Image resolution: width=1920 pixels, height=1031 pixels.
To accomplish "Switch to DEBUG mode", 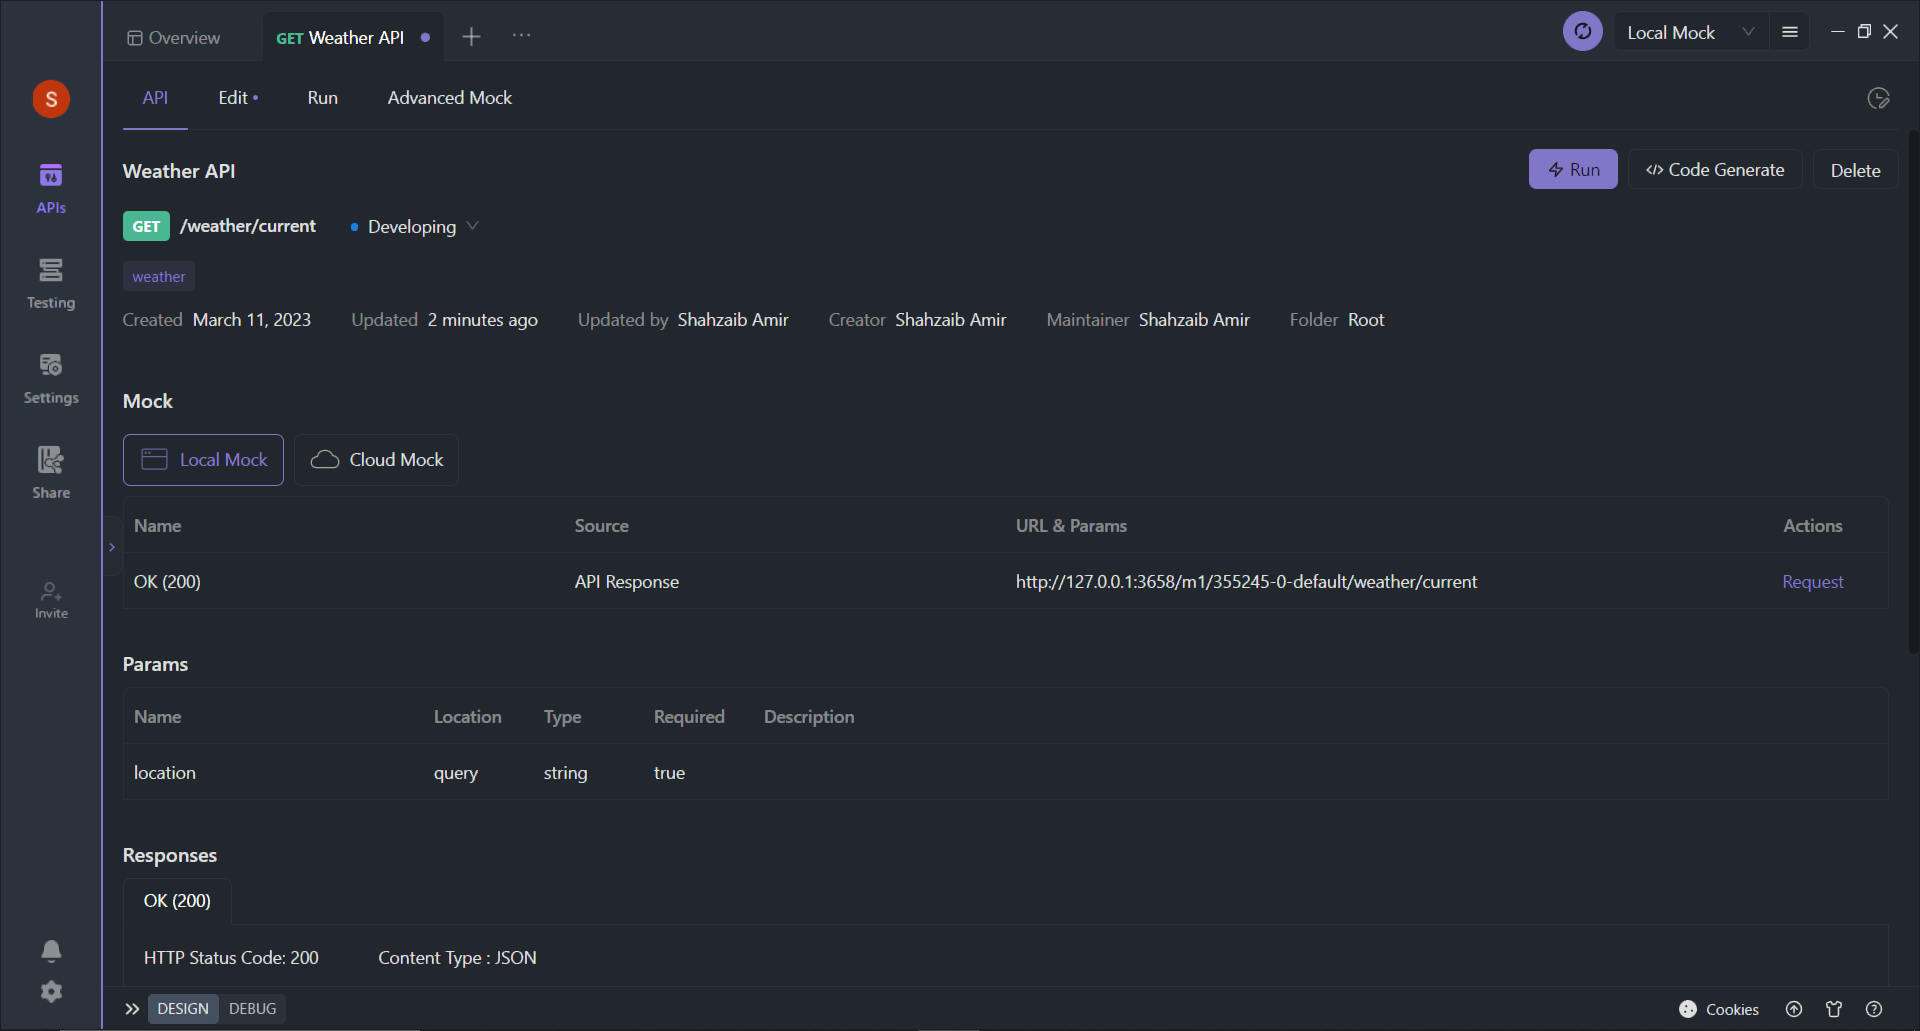I will (252, 1008).
